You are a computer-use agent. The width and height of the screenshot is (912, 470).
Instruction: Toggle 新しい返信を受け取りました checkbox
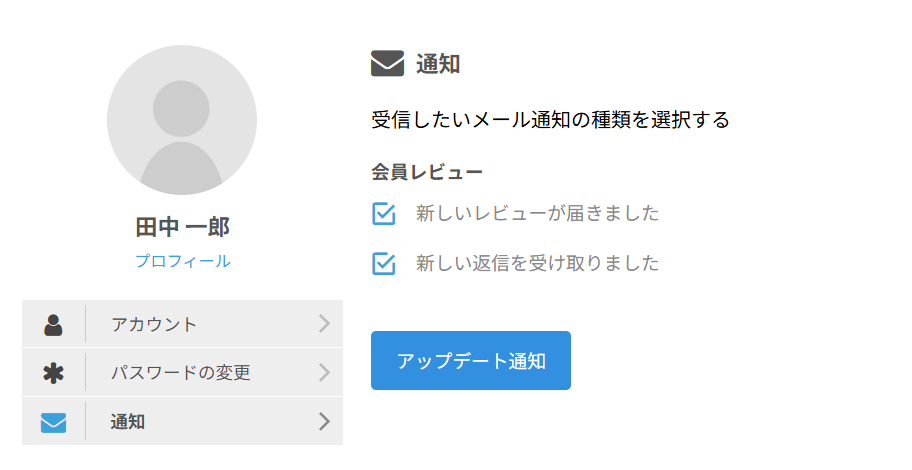384,264
